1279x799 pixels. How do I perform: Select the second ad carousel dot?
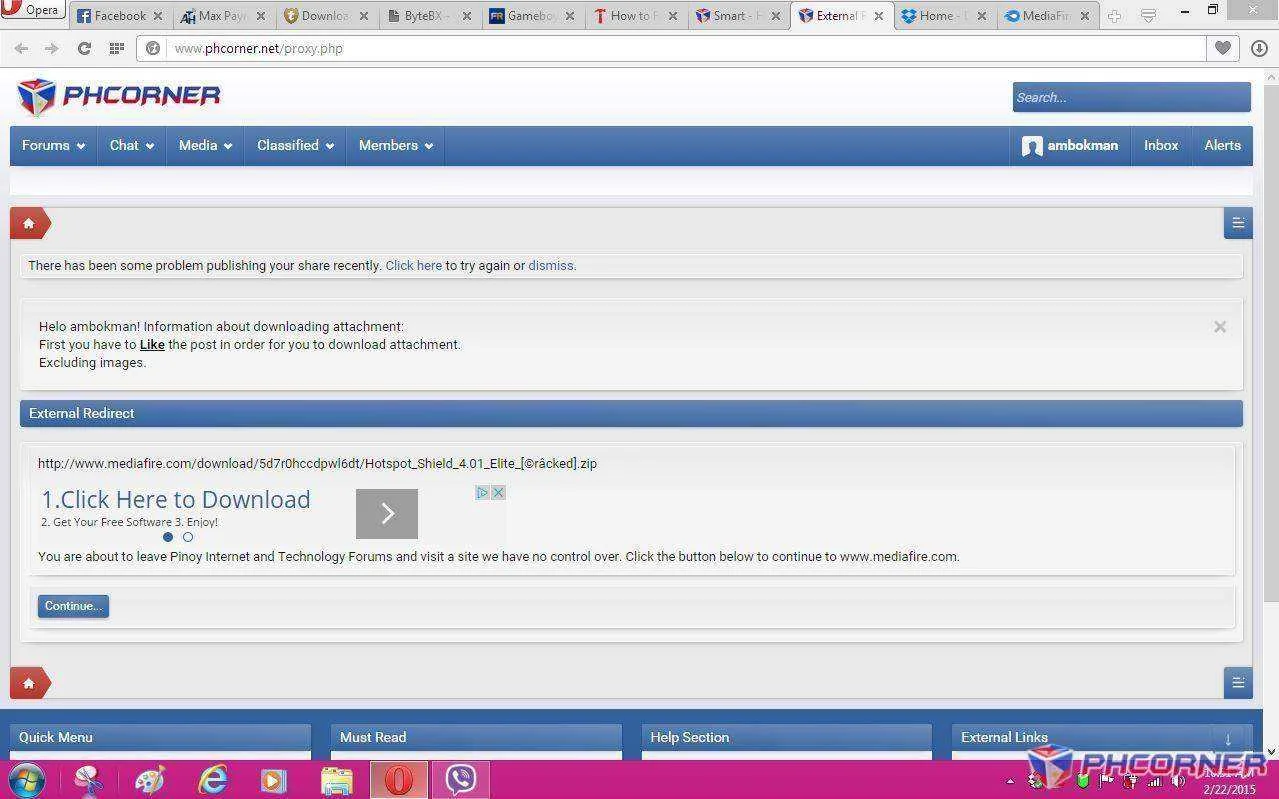187,537
